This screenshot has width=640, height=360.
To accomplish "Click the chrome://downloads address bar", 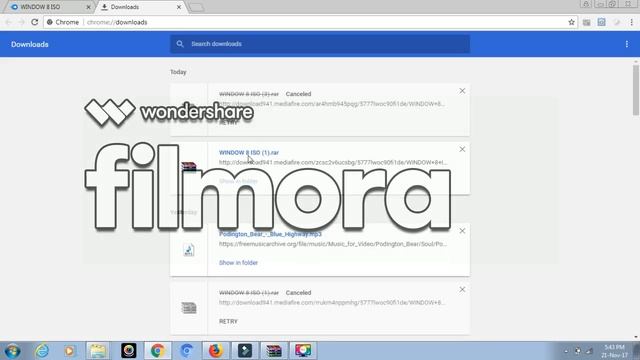I will pos(310,22).
